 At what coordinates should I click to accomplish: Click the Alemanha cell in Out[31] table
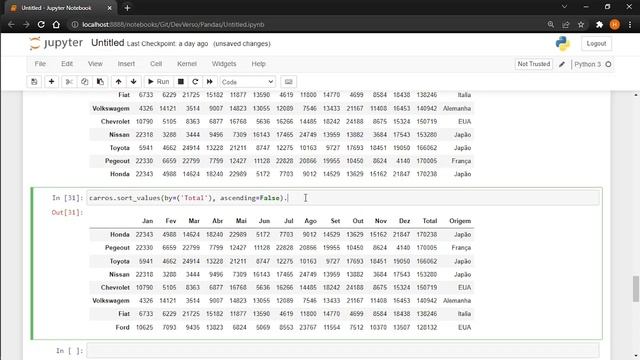tap(457, 301)
